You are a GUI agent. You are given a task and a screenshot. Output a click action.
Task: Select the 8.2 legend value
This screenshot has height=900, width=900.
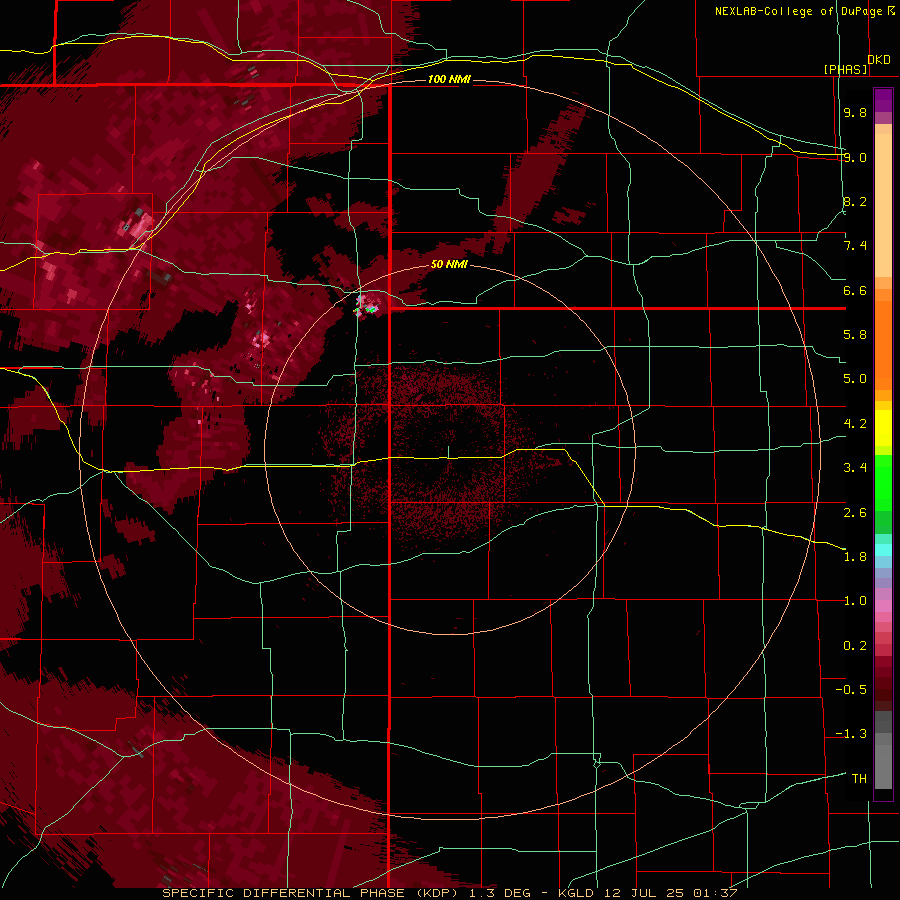855,201
